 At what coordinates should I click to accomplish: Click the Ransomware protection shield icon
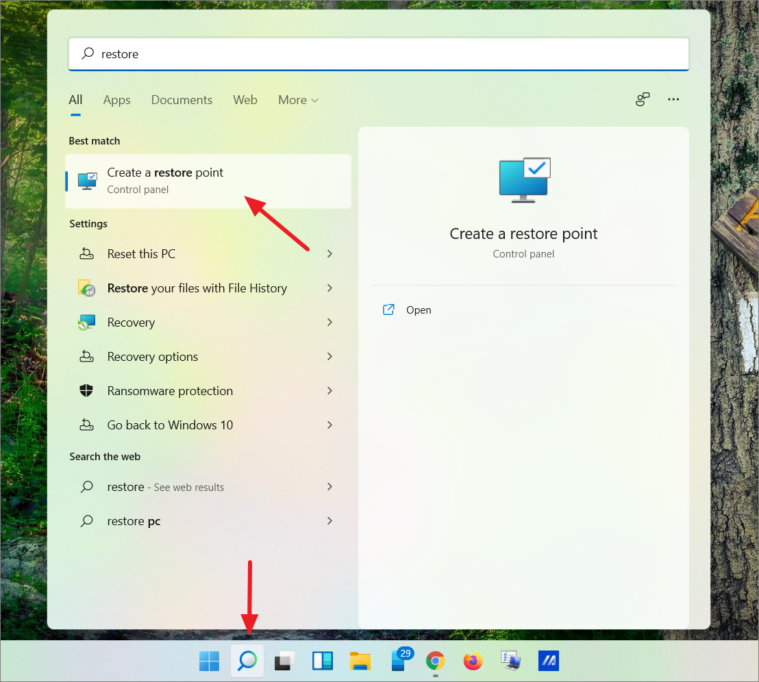pos(86,391)
